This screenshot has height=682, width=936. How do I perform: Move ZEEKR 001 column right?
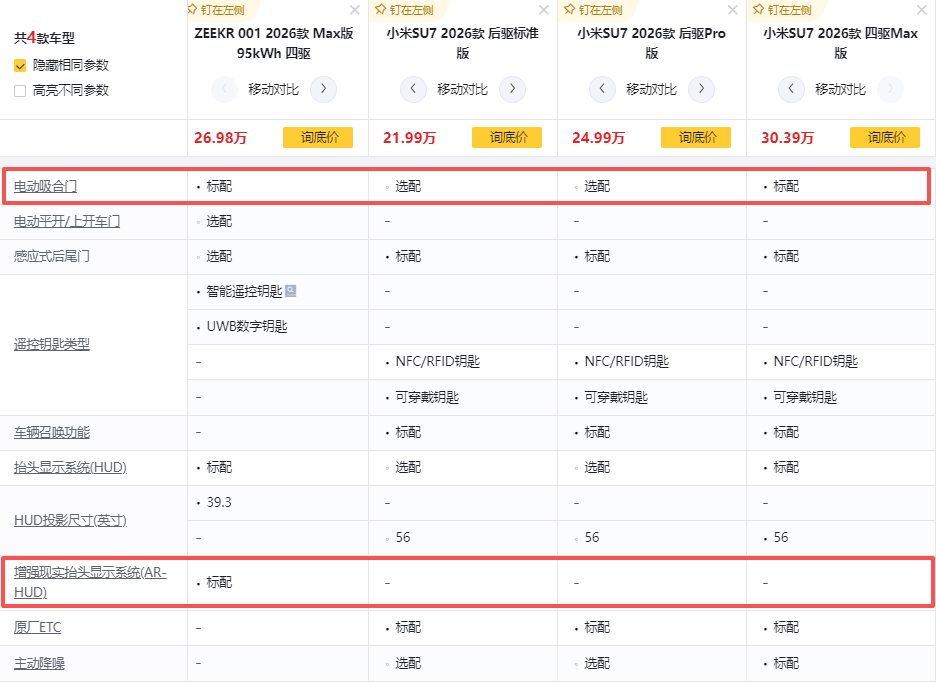point(324,89)
